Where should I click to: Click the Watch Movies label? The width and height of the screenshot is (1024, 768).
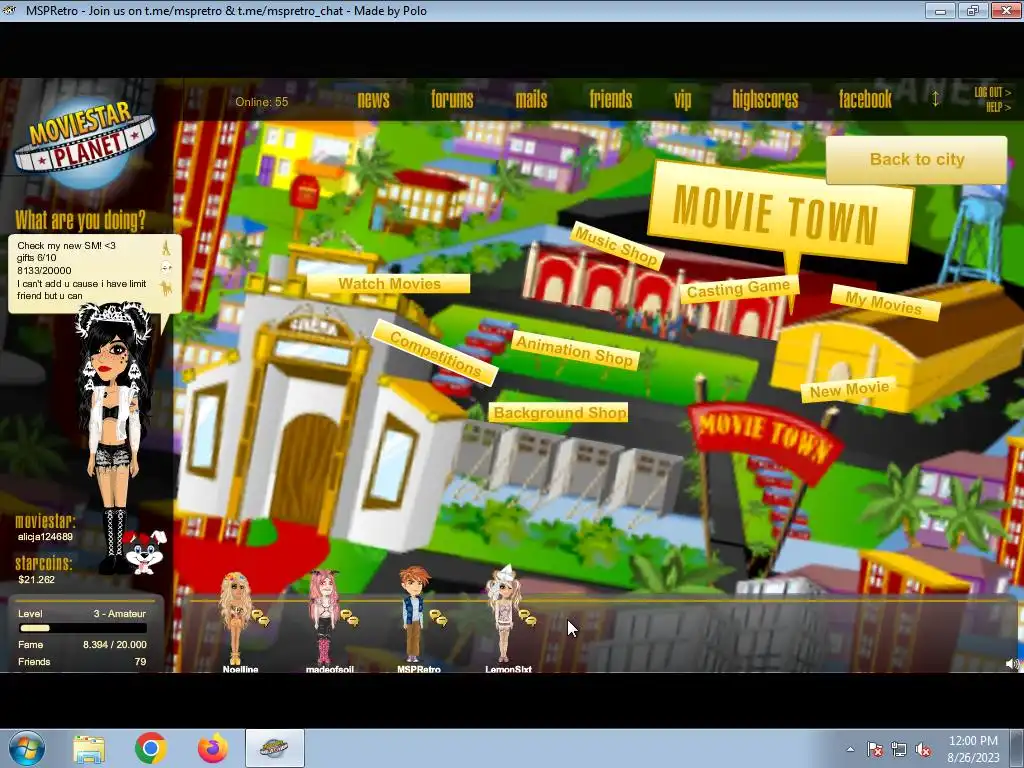pyautogui.click(x=389, y=283)
